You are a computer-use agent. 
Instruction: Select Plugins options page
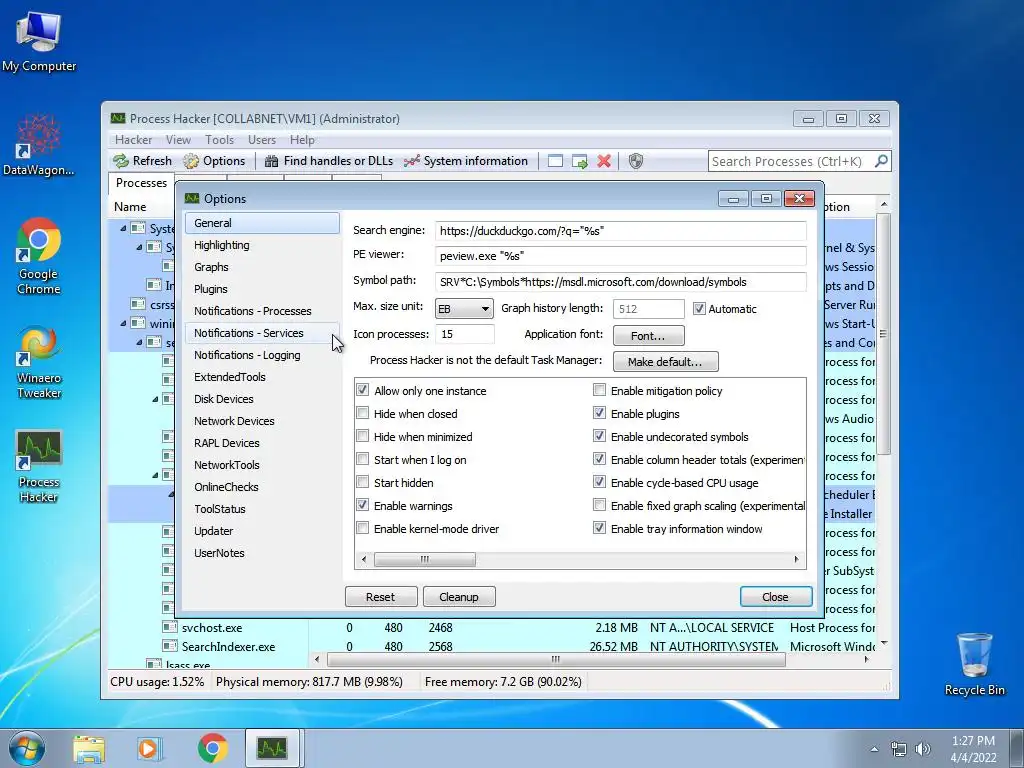pyautogui.click(x=261, y=289)
